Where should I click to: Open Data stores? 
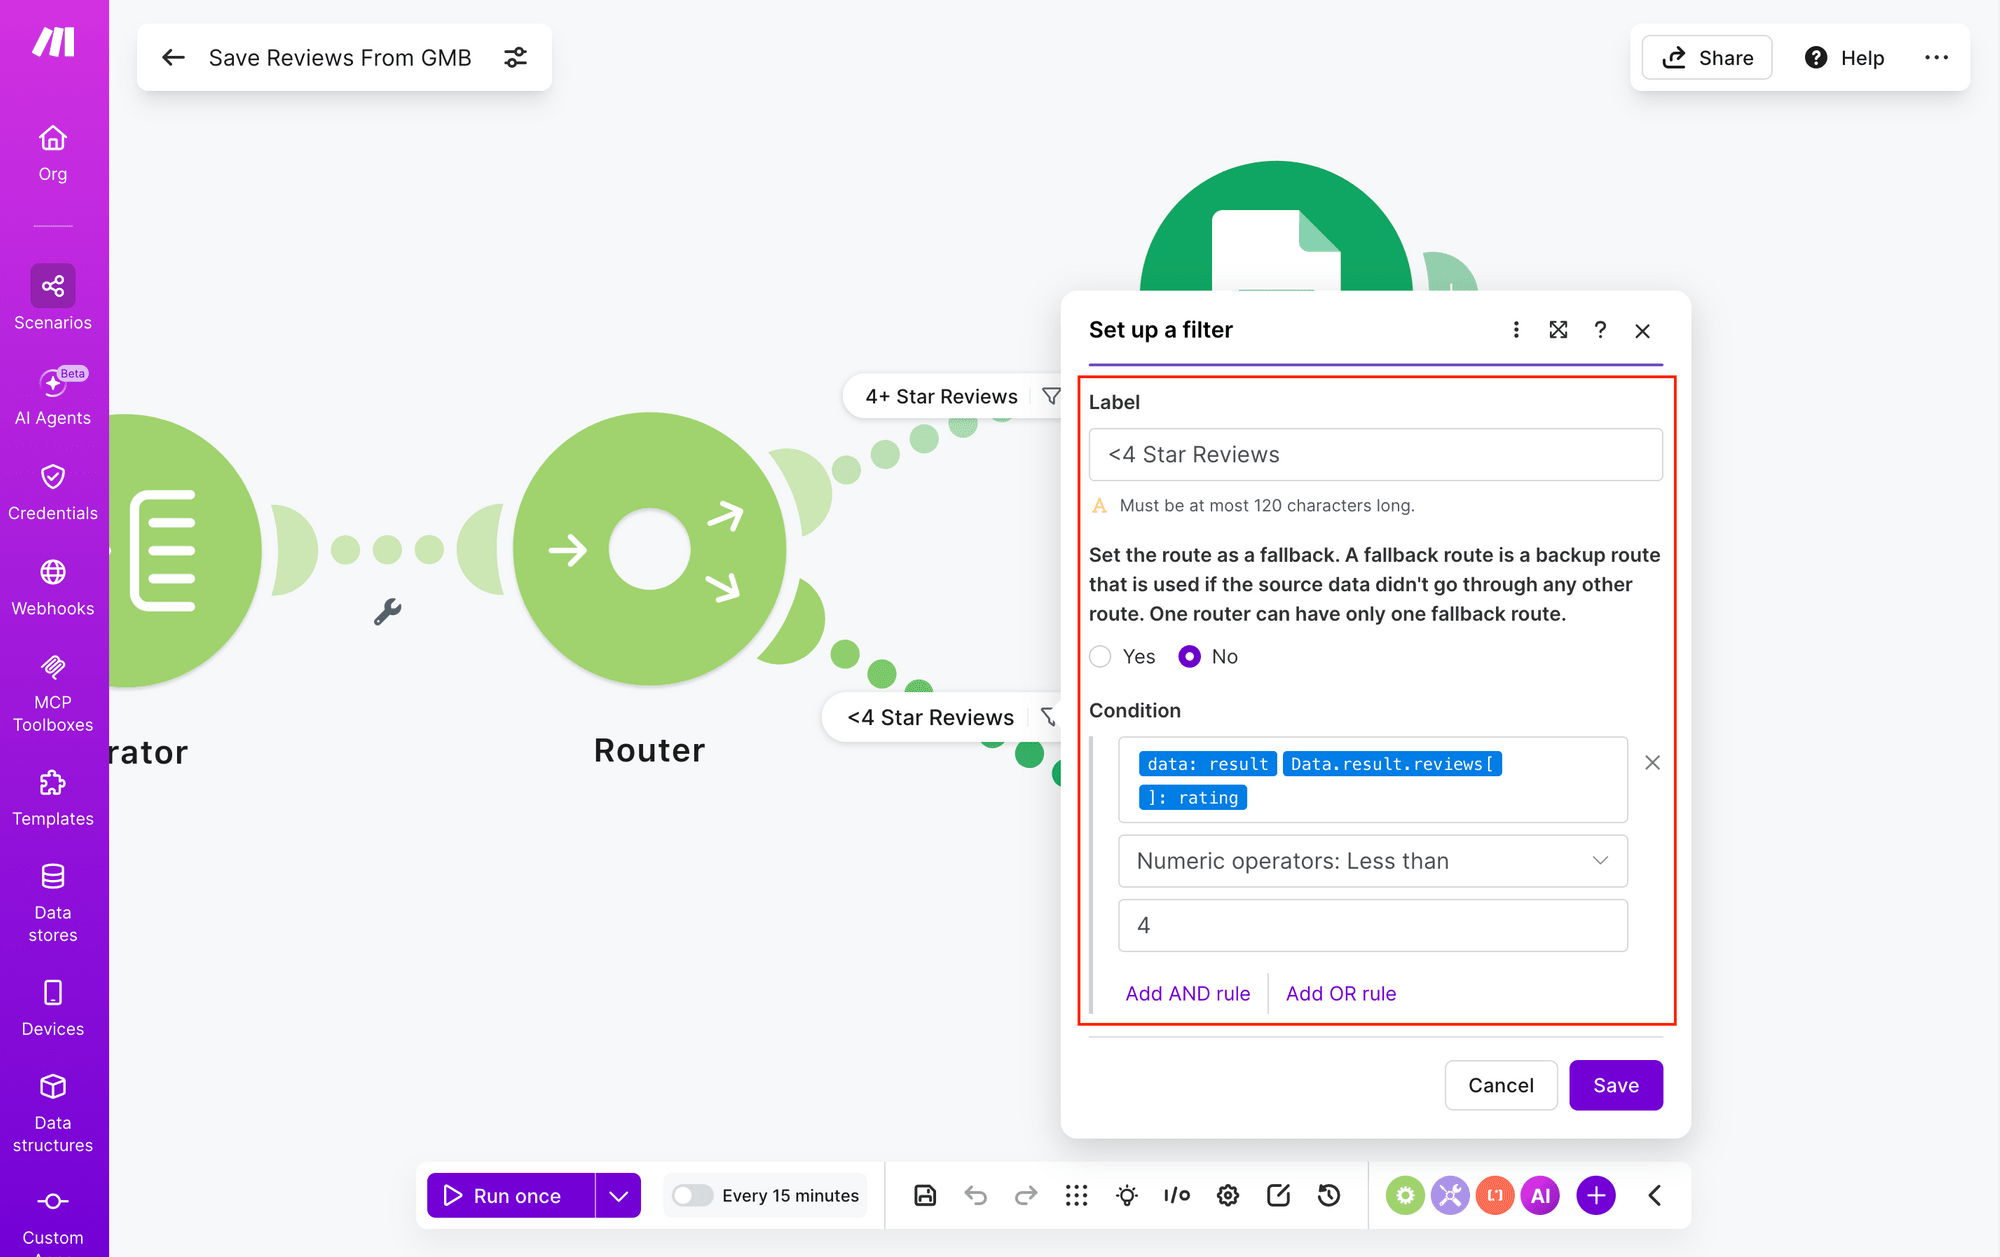(53, 903)
